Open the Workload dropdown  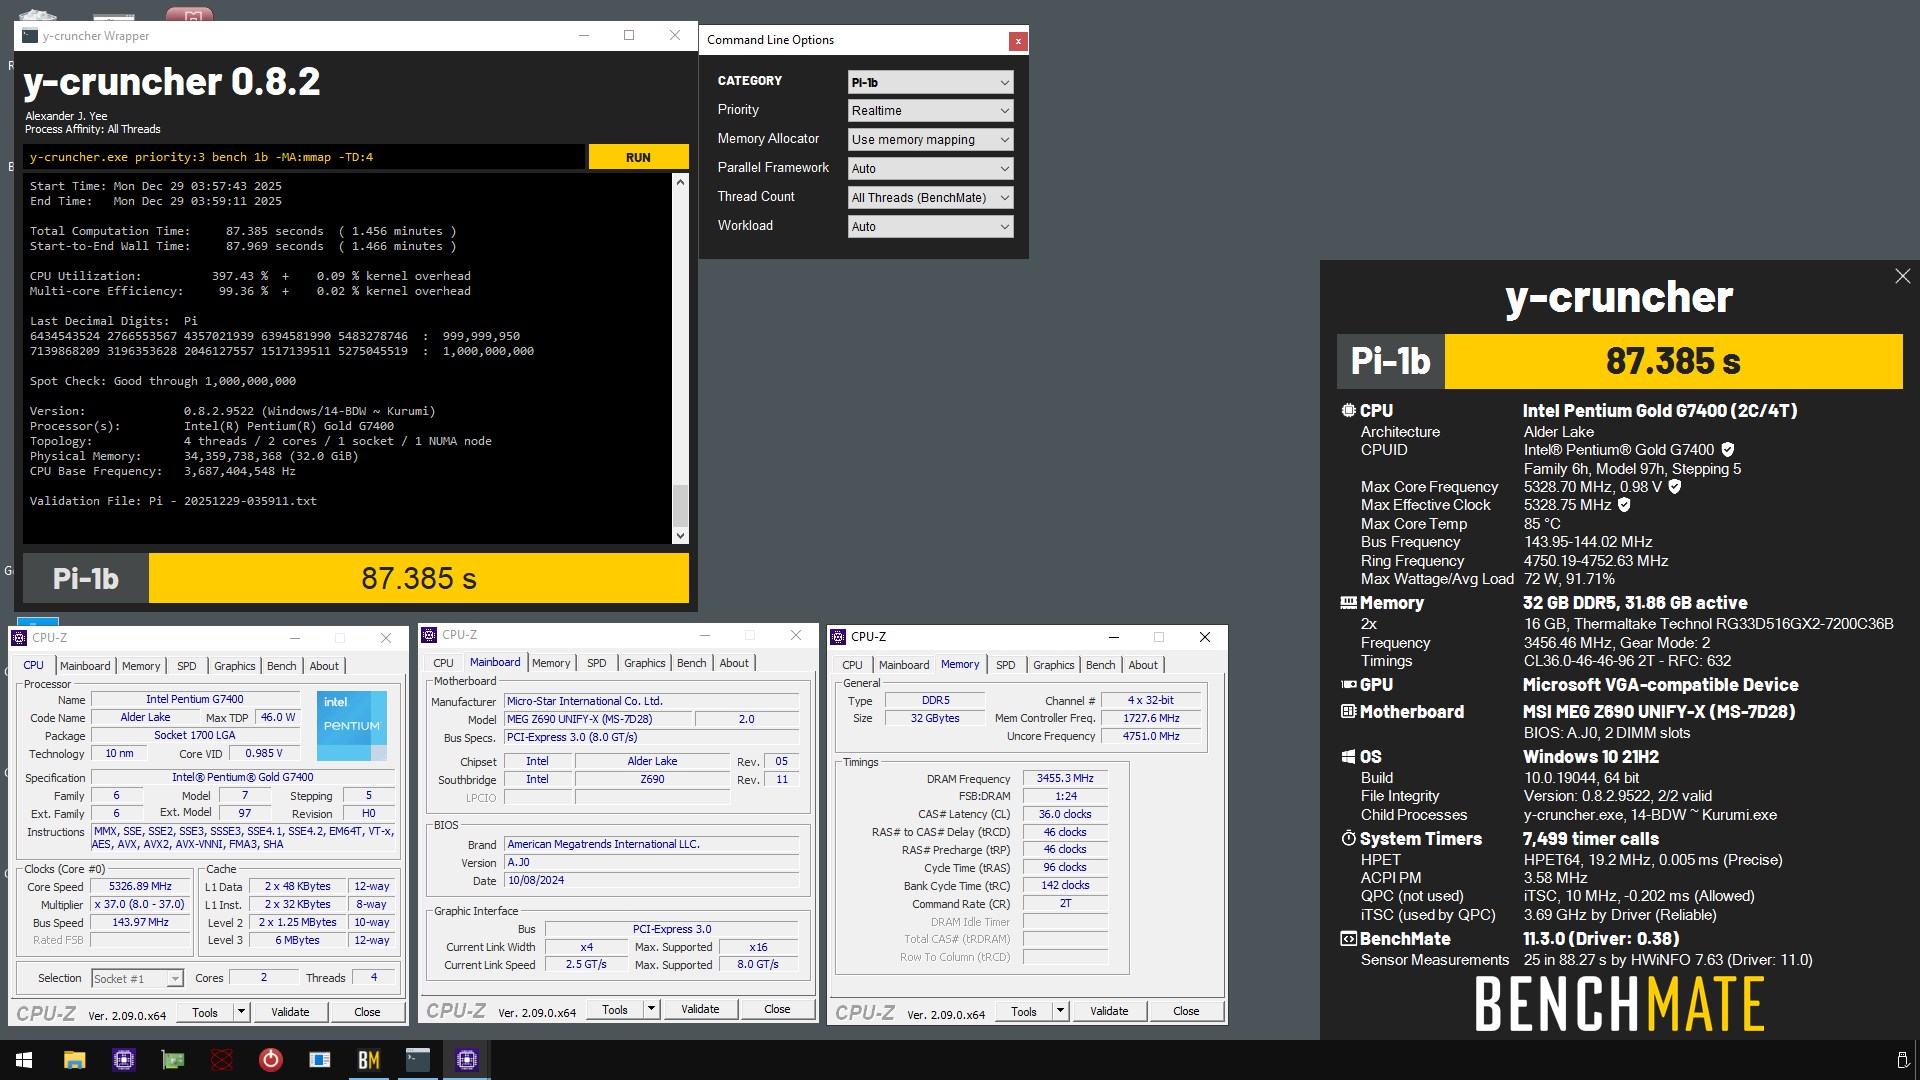point(930,227)
